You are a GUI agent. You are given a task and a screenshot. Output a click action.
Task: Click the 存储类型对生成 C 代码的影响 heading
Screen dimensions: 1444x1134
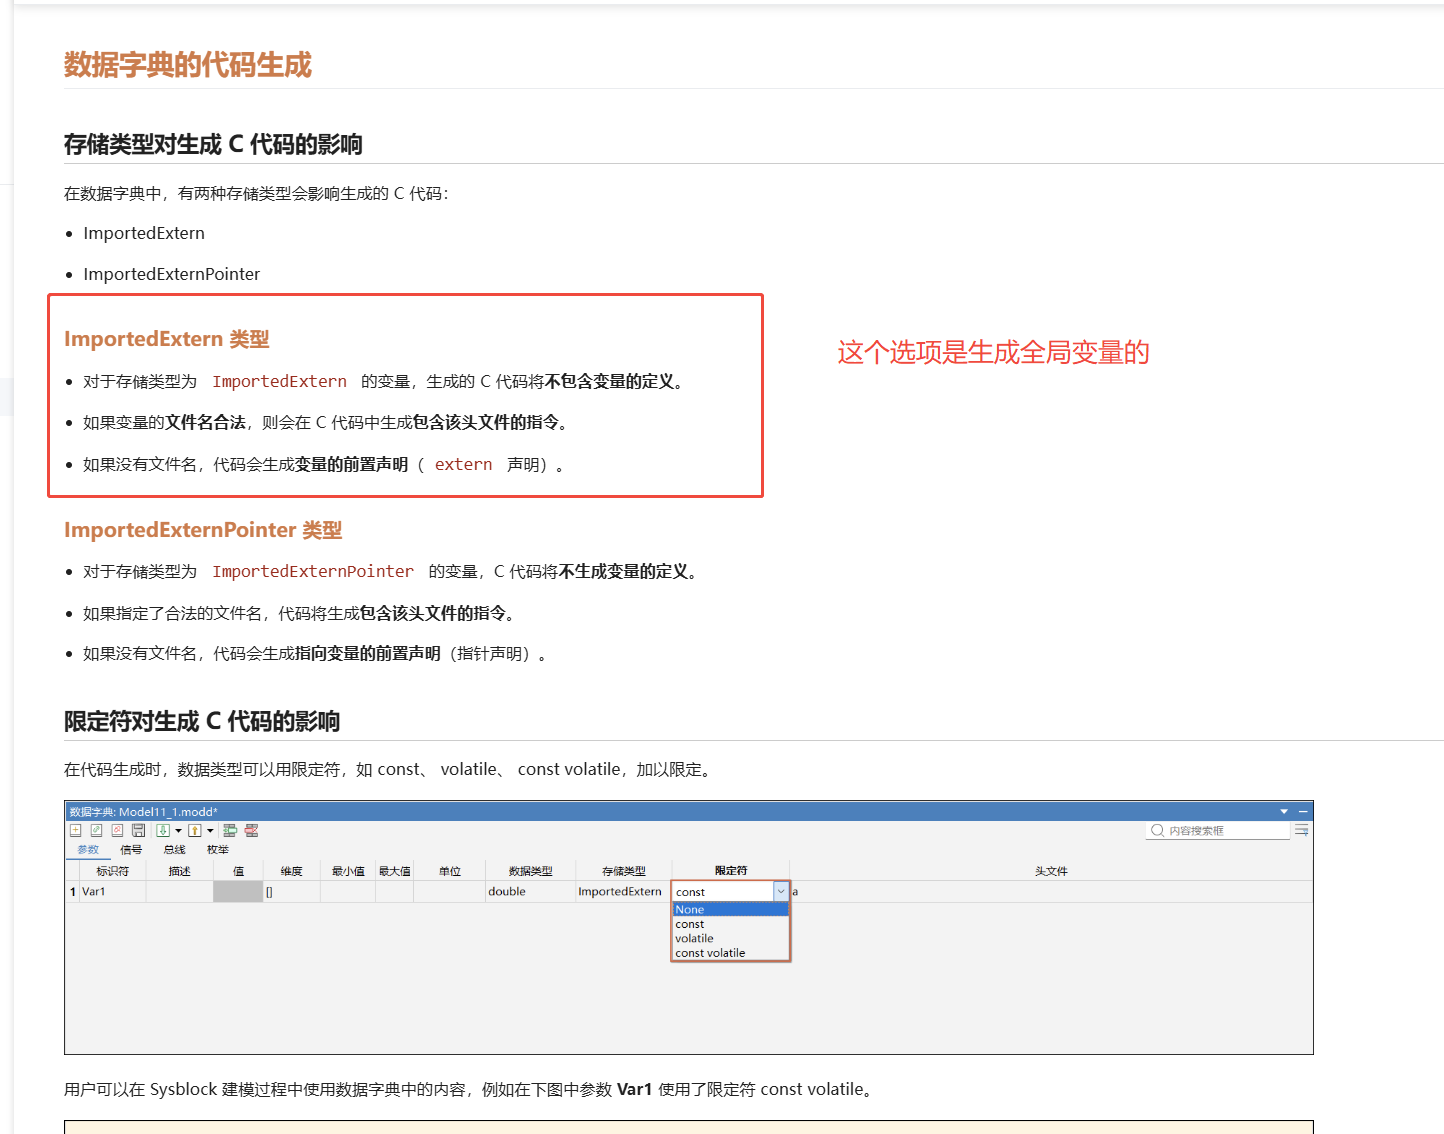click(213, 144)
